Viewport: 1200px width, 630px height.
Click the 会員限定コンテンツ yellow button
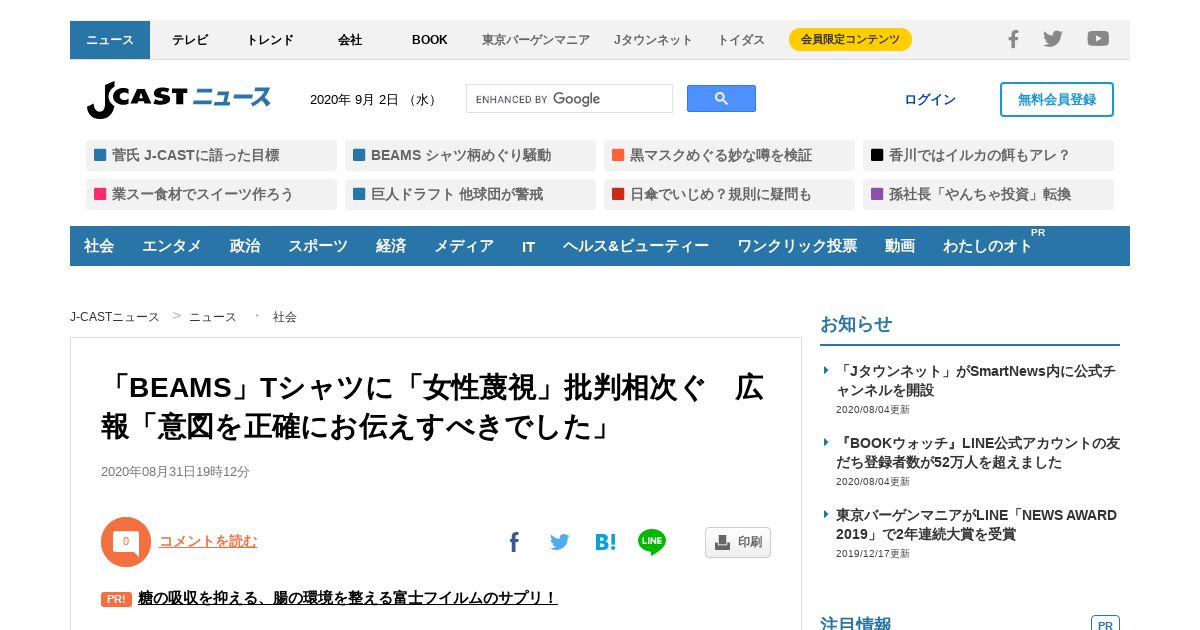pyautogui.click(x=850, y=40)
